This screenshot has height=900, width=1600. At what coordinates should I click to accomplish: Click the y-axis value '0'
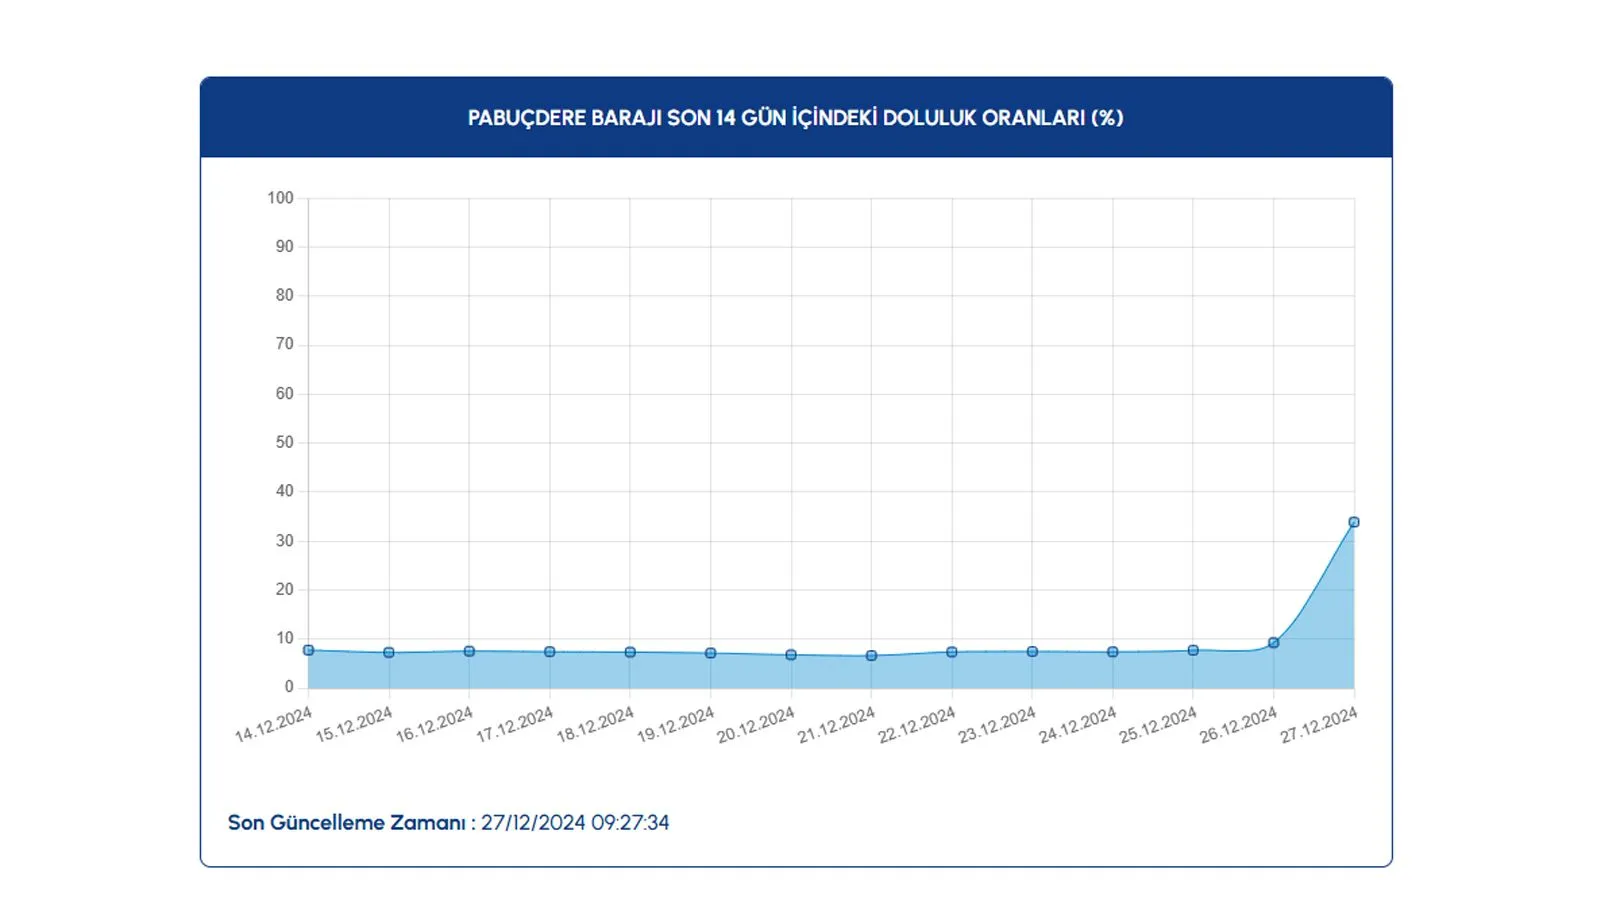[x=289, y=687]
